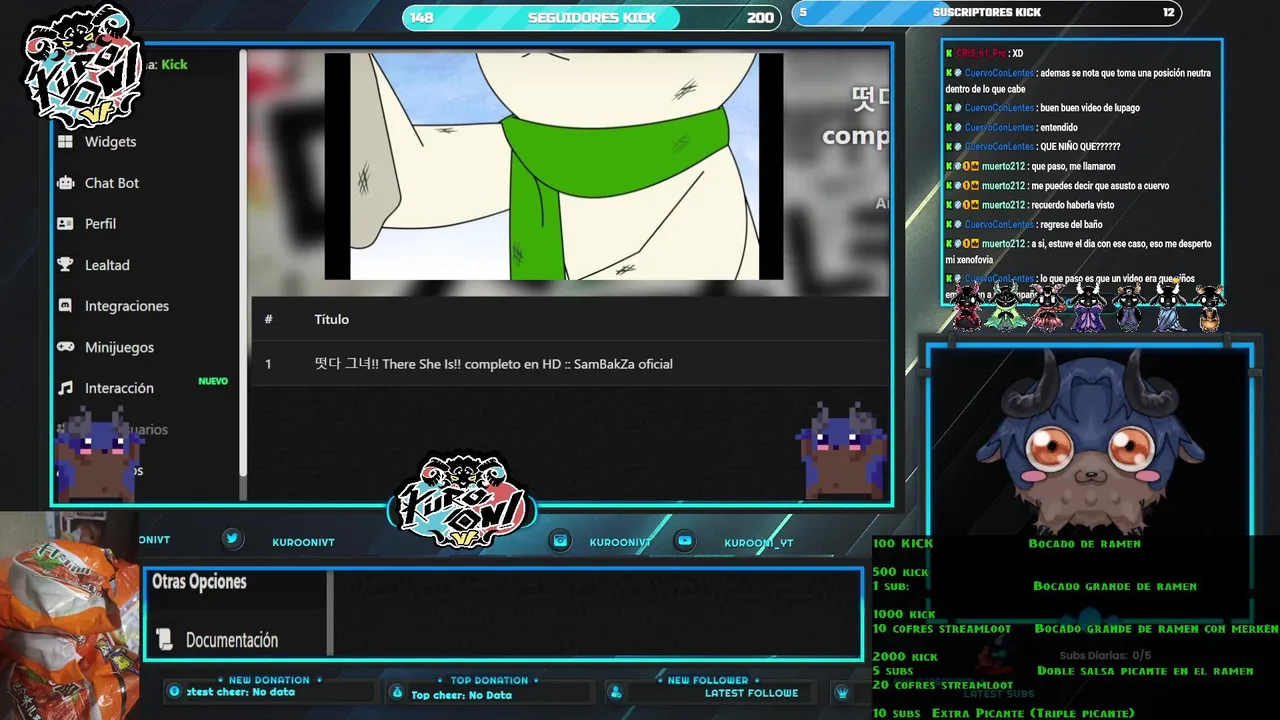Click the Lealtad trophy icon

point(65,265)
